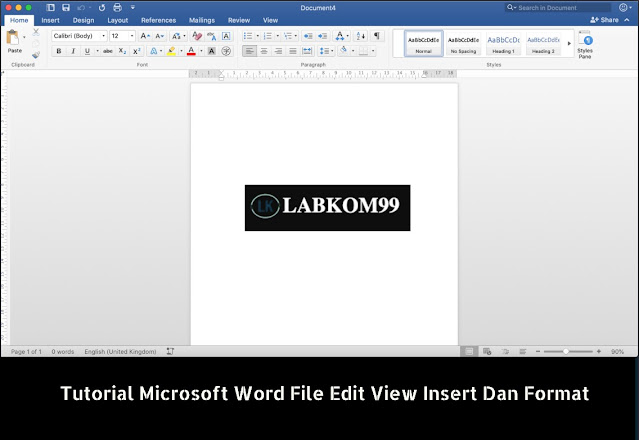Click the Paste clipboard icon
This screenshot has height=440, width=639.
(x=13, y=37)
